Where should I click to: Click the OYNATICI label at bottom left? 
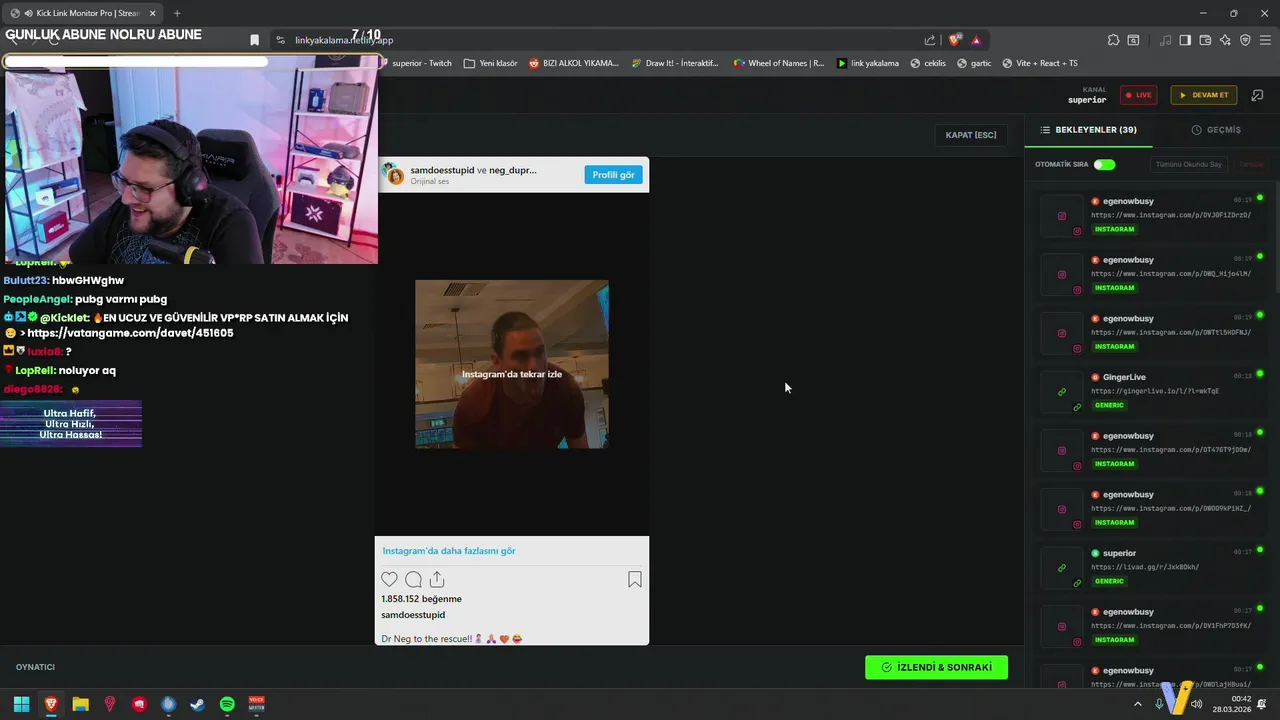pos(35,667)
